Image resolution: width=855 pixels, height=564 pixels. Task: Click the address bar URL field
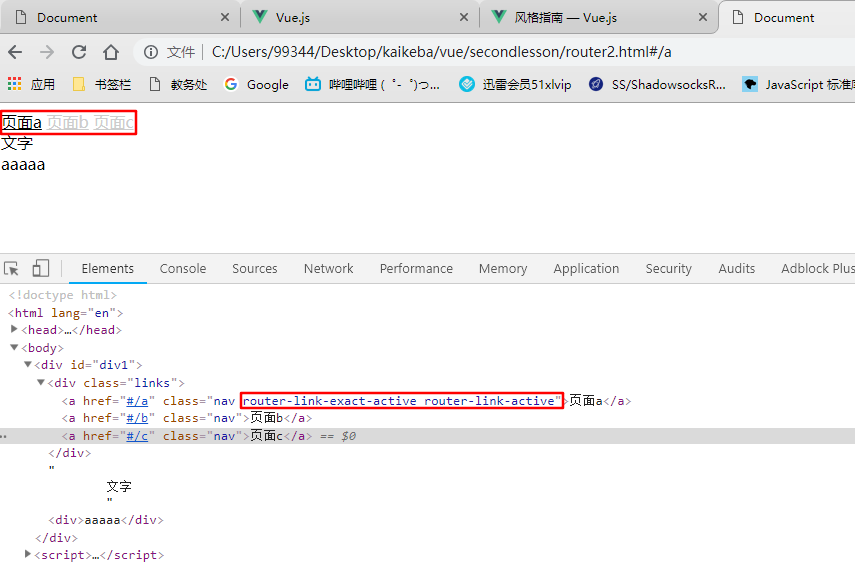pyautogui.click(x=440, y=52)
